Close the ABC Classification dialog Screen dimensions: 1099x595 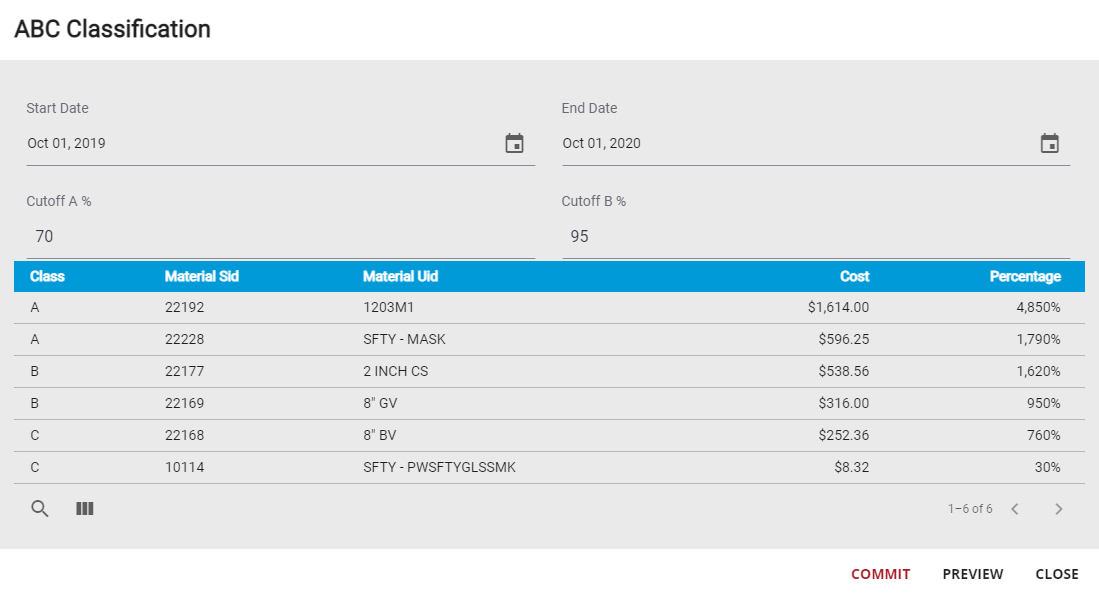[x=1056, y=574]
